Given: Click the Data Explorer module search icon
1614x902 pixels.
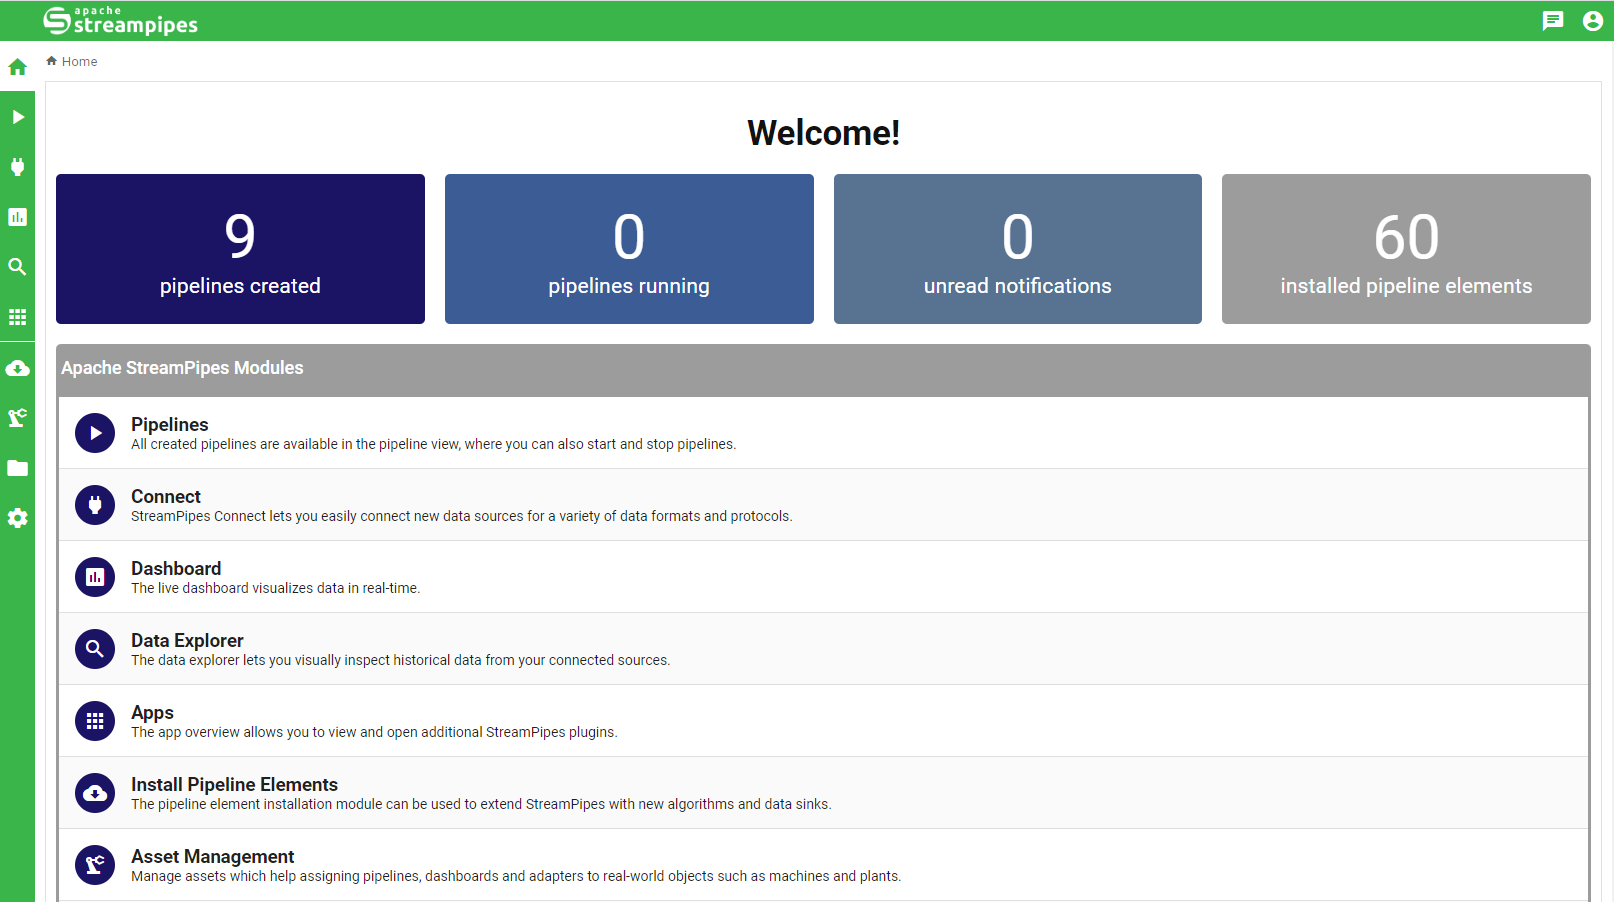Looking at the screenshot, I should tap(95, 649).
